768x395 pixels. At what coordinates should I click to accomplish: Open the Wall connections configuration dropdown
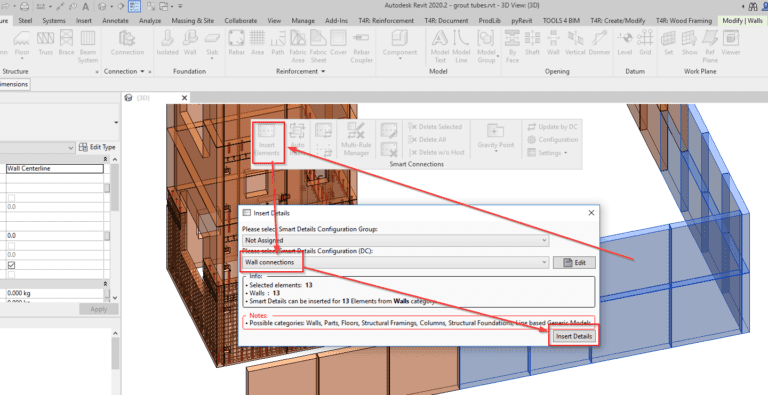(396, 262)
